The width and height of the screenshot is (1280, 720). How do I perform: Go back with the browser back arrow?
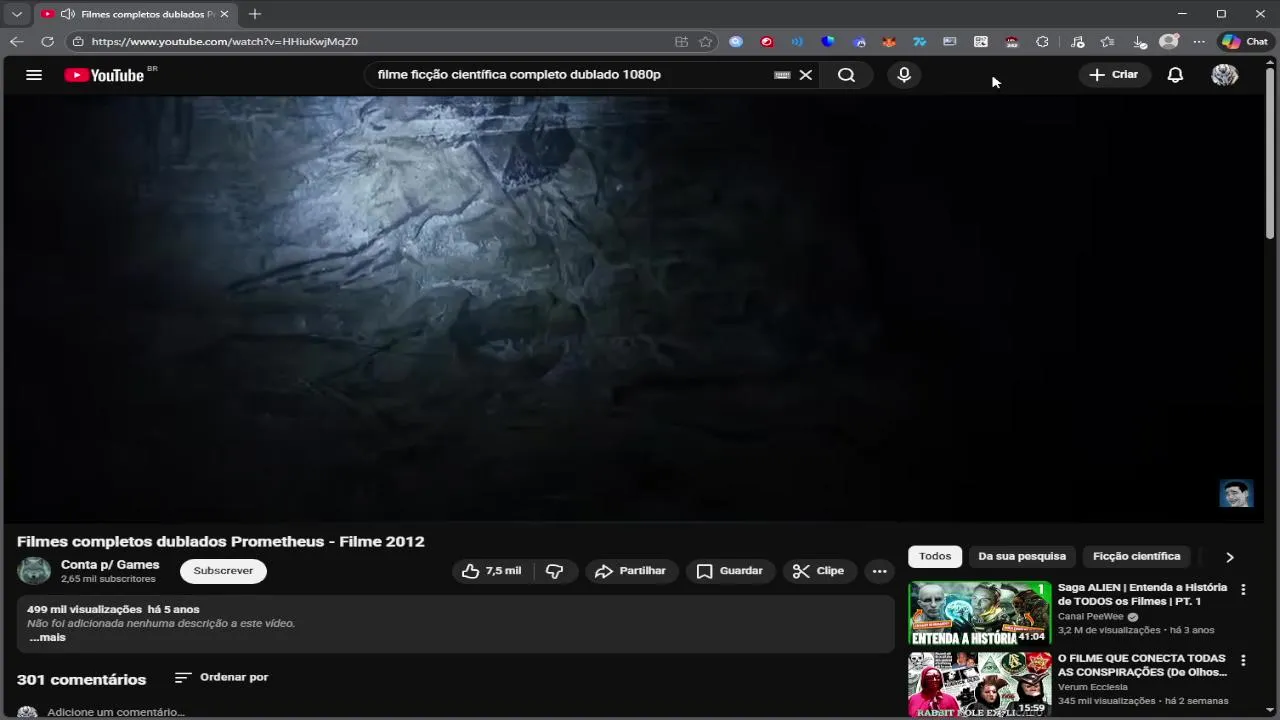pos(16,42)
